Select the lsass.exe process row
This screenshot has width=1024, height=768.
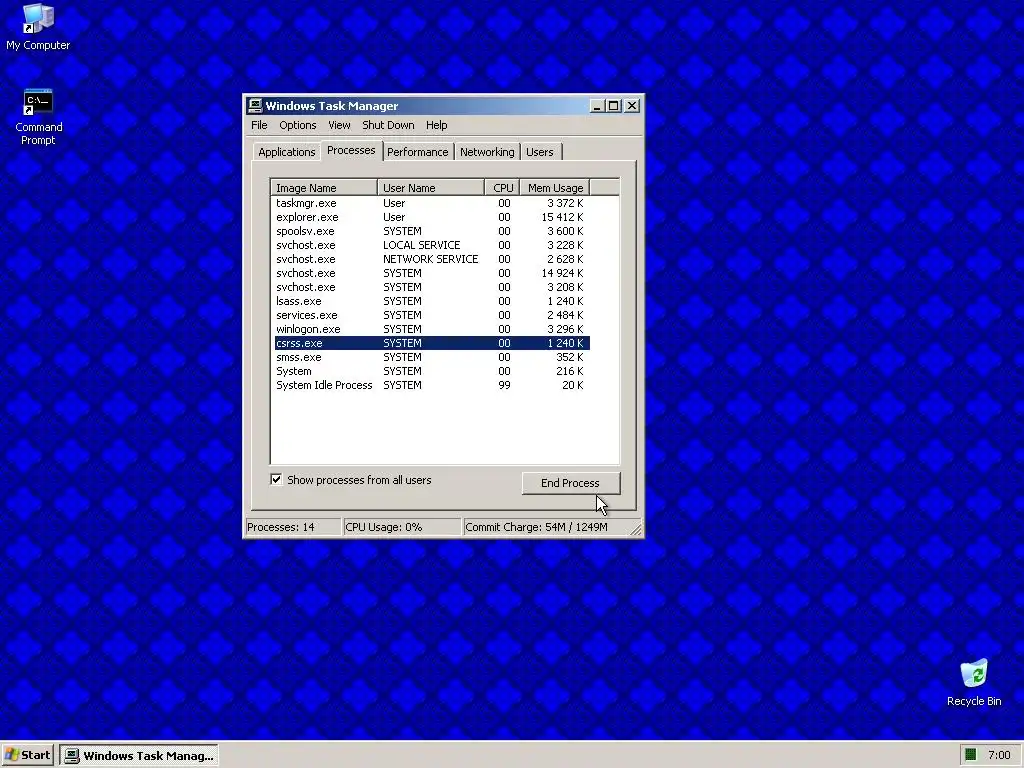pos(432,301)
